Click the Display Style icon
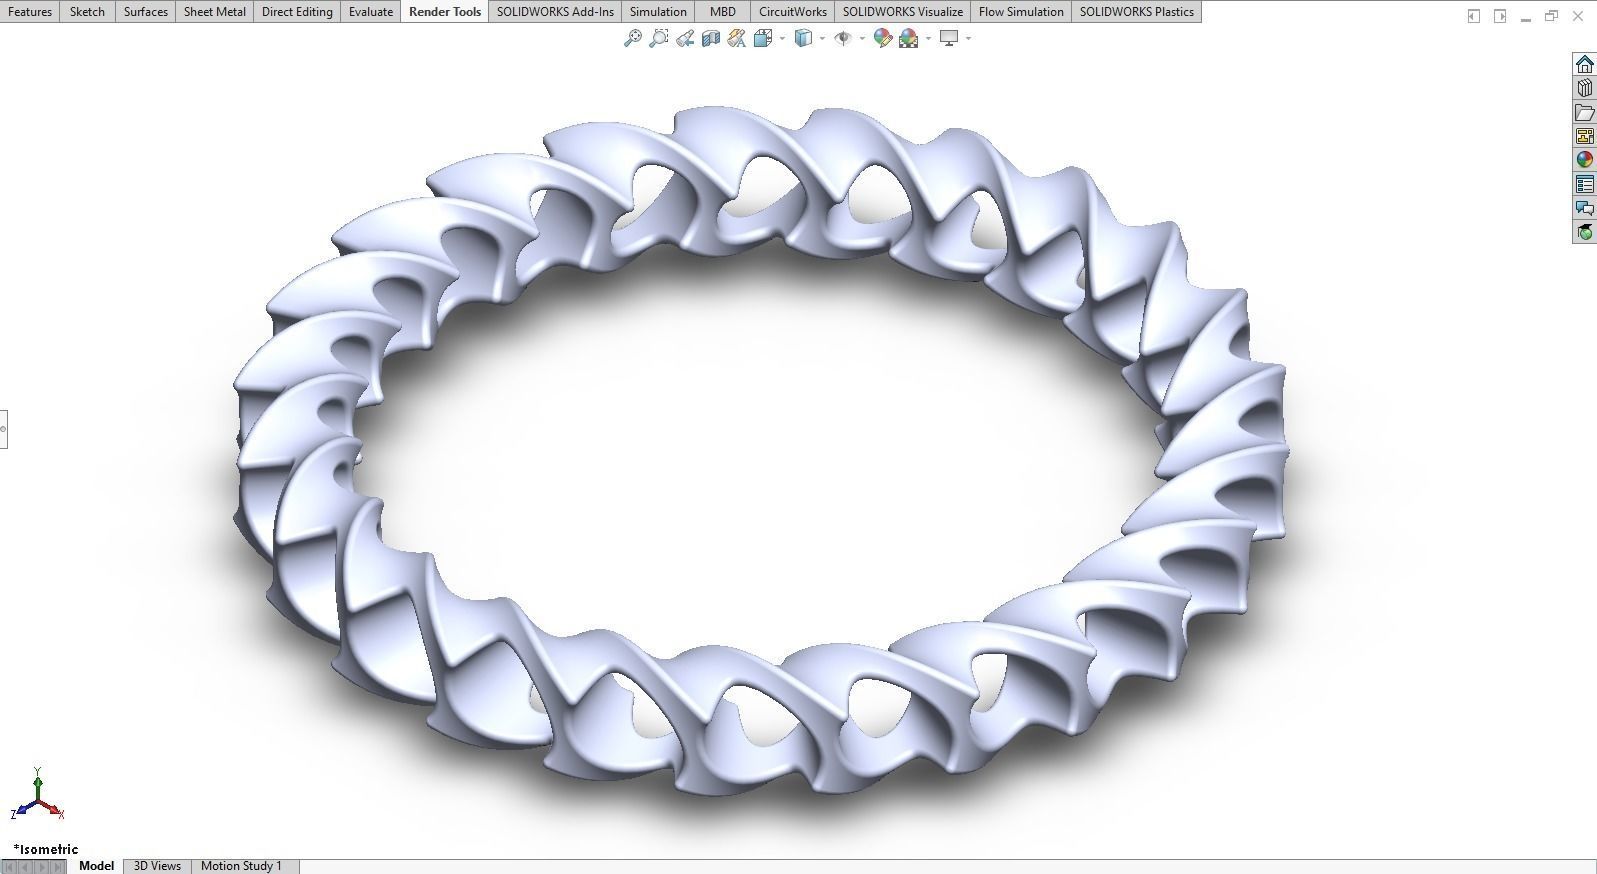The image size is (1597, 874). [803, 38]
